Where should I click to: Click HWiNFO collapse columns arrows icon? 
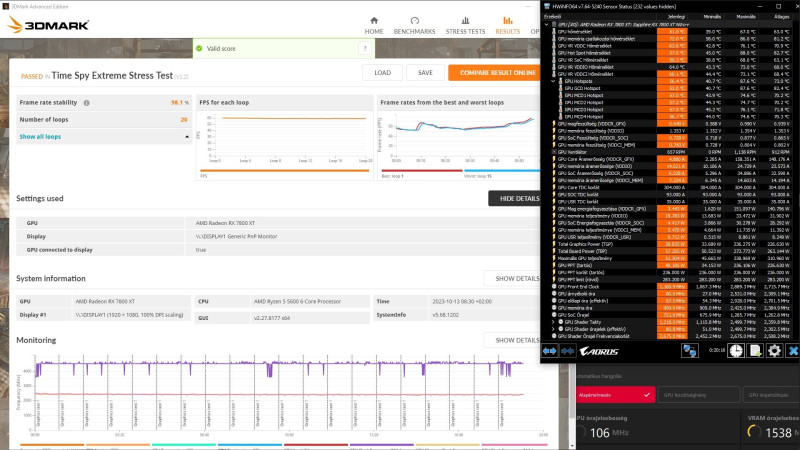pyautogui.click(x=567, y=351)
